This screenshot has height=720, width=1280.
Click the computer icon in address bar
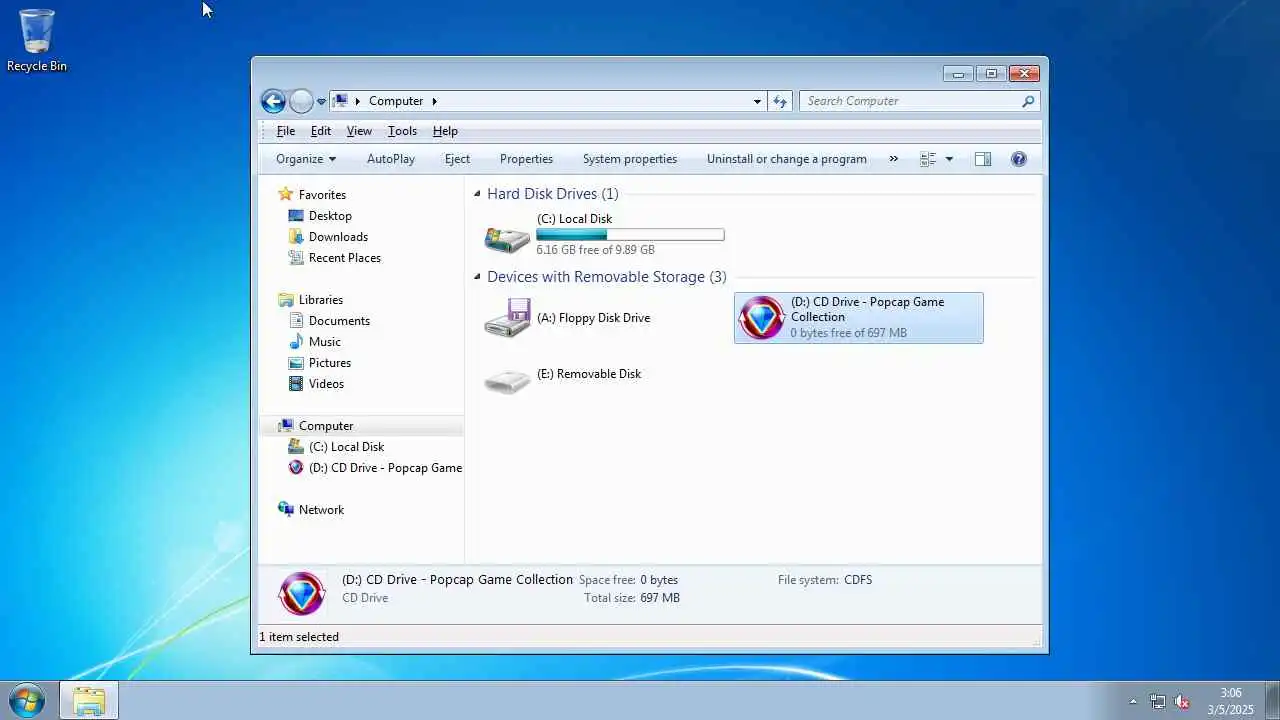pos(340,101)
